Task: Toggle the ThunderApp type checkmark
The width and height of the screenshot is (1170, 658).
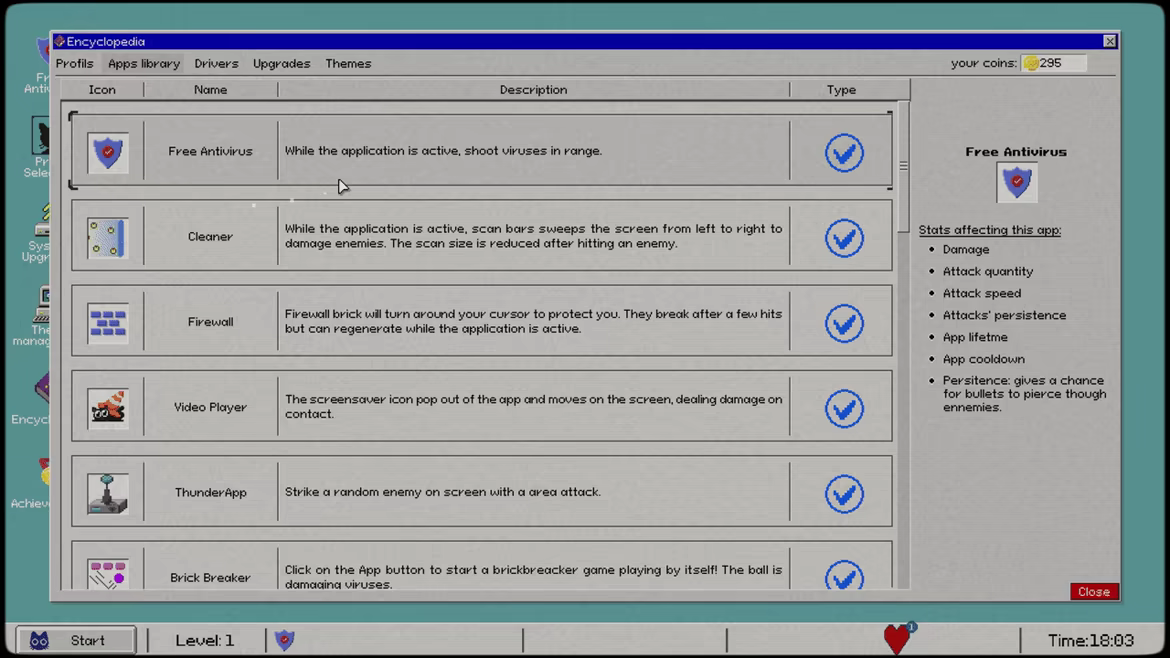Action: 844,493
